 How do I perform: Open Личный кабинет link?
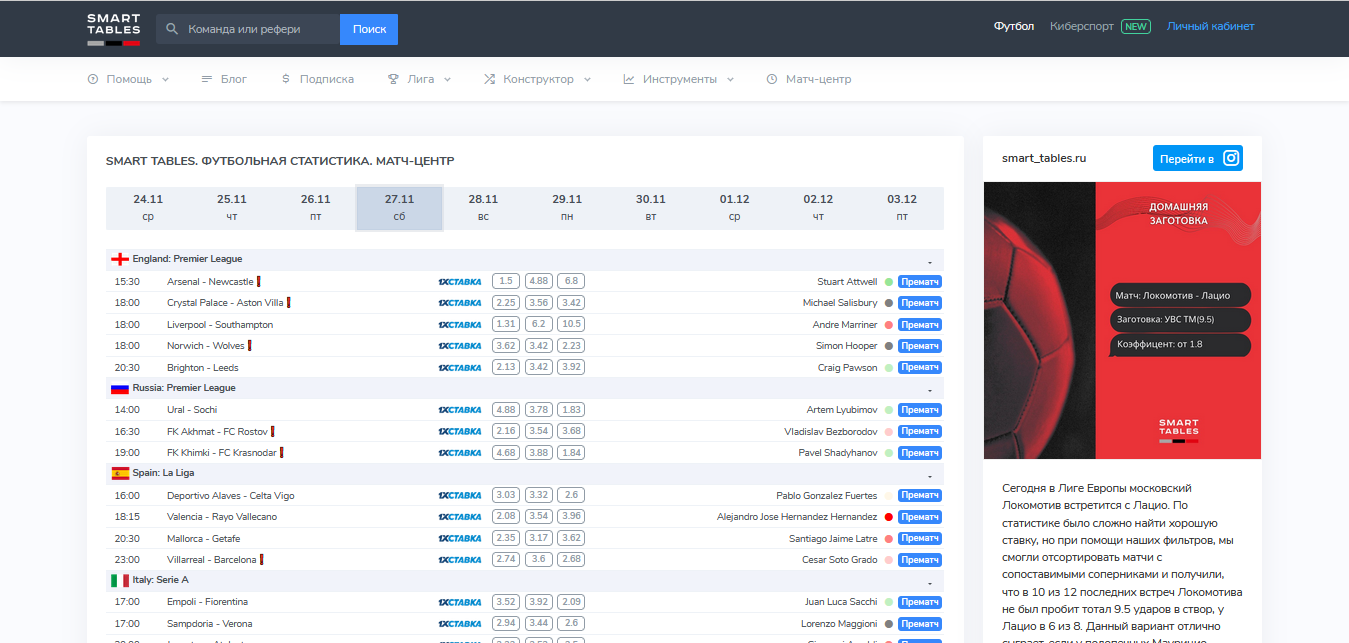(x=1210, y=27)
